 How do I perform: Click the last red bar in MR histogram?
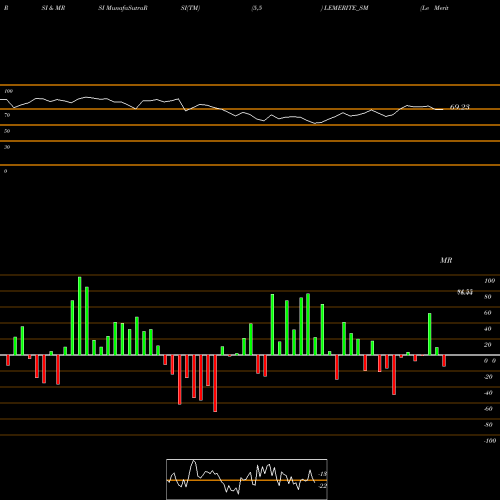[444, 361]
